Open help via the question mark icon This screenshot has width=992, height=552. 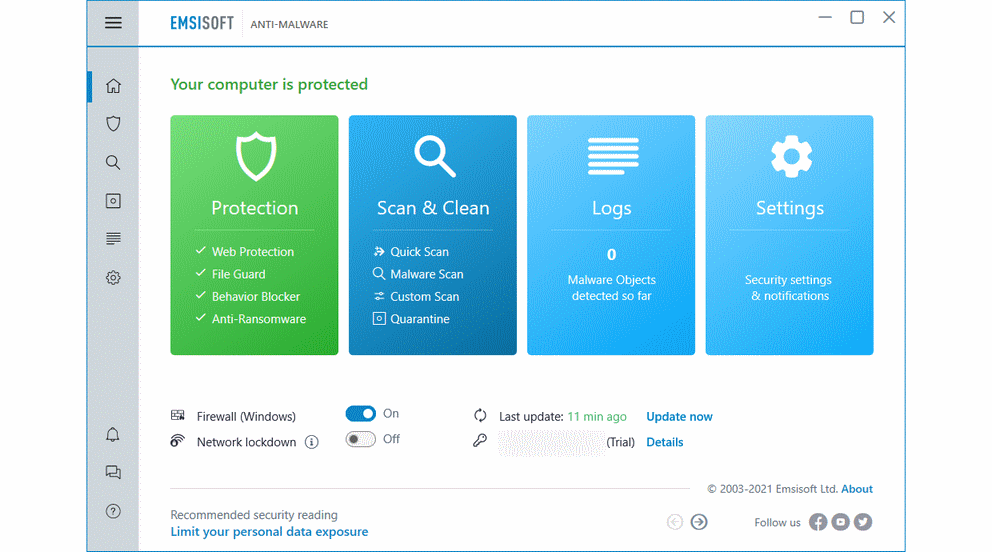click(x=113, y=512)
